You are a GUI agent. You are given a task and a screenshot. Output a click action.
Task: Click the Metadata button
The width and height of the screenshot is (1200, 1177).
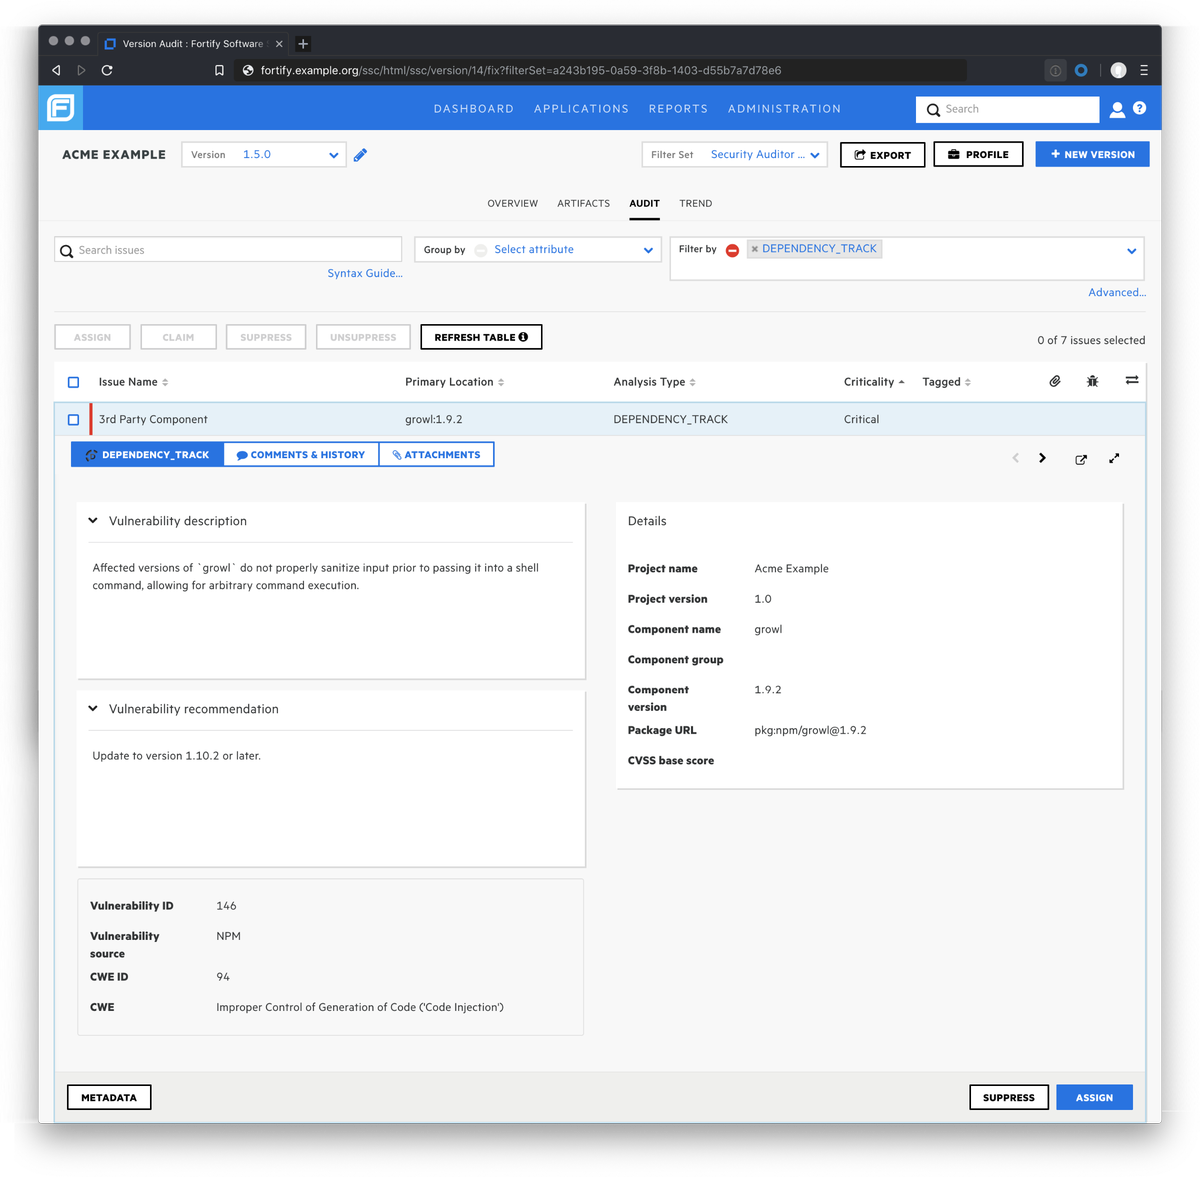click(x=109, y=1098)
